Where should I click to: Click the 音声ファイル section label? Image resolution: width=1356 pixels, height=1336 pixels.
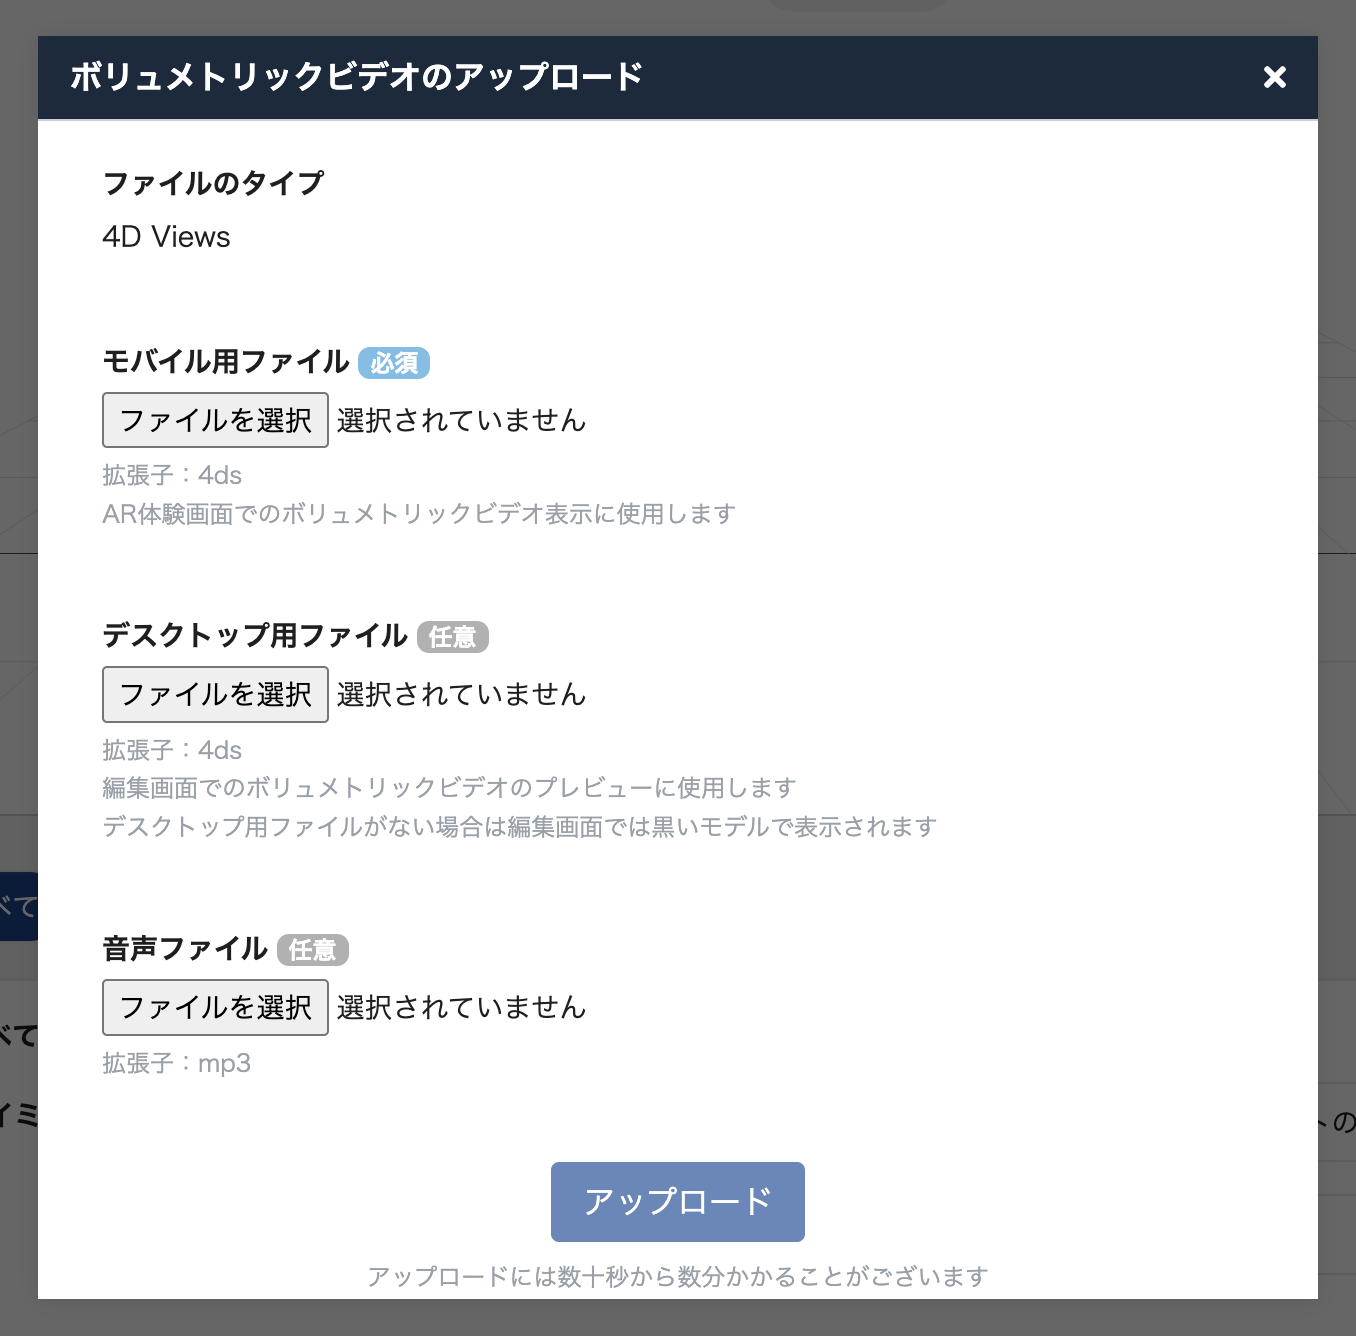point(185,949)
